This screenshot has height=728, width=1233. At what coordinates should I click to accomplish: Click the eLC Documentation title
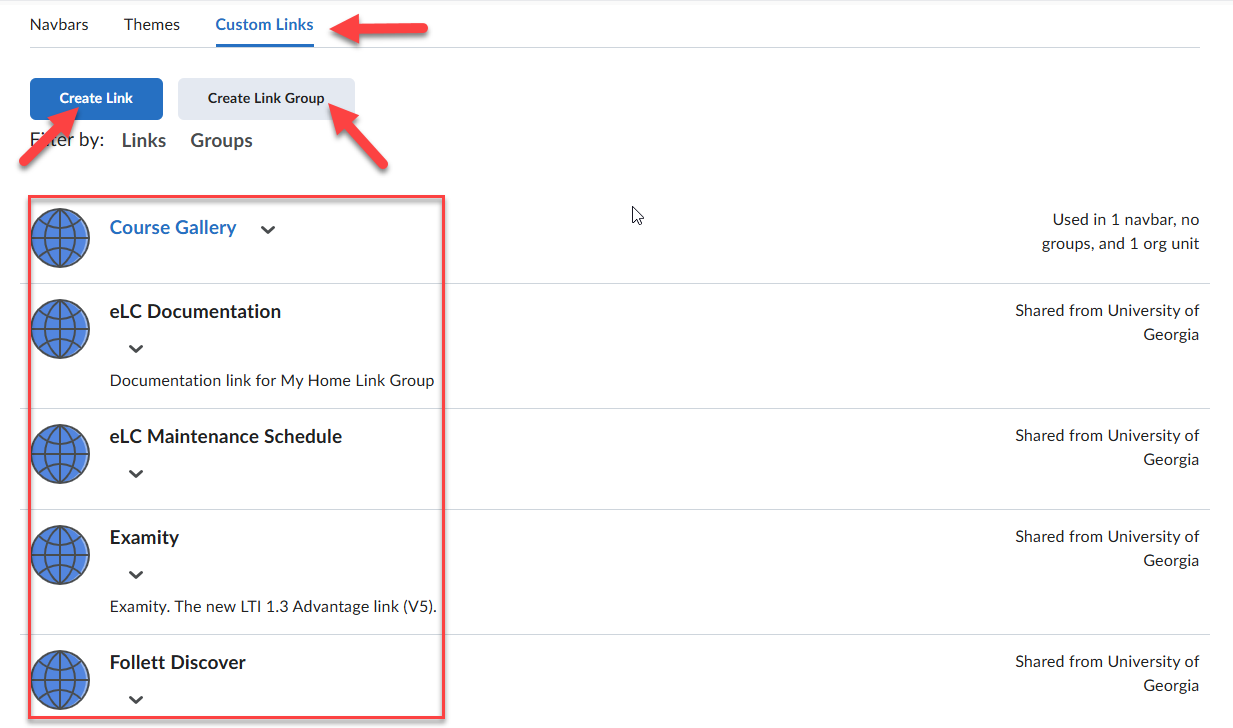coord(195,312)
